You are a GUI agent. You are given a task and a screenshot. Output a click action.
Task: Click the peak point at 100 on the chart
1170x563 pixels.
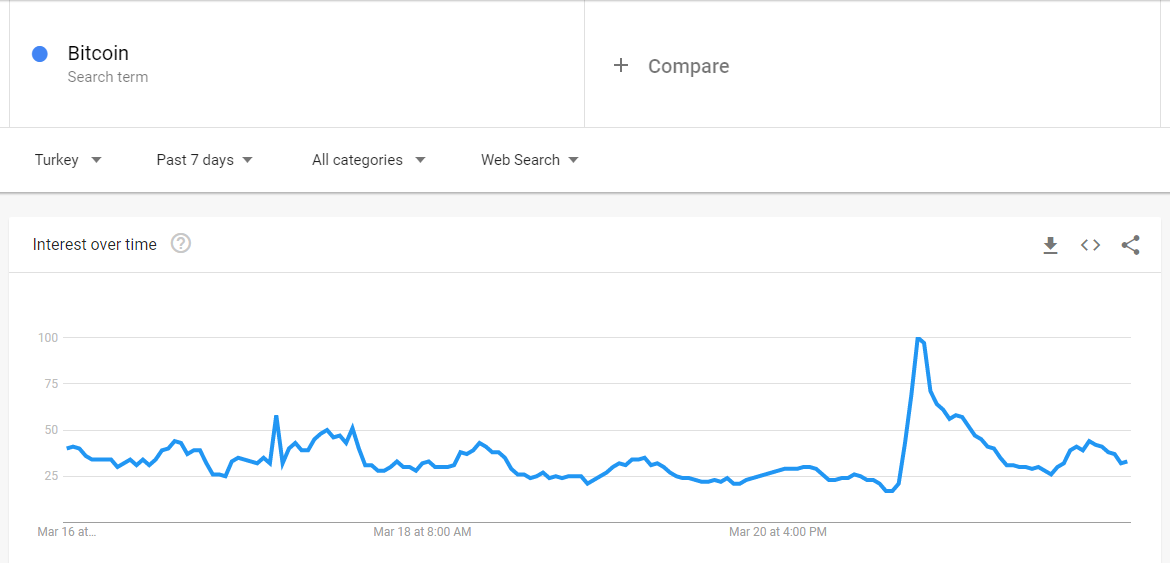(918, 339)
